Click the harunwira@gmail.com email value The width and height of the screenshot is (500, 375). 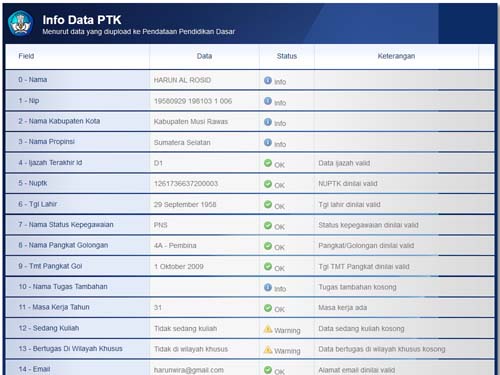(189, 370)
